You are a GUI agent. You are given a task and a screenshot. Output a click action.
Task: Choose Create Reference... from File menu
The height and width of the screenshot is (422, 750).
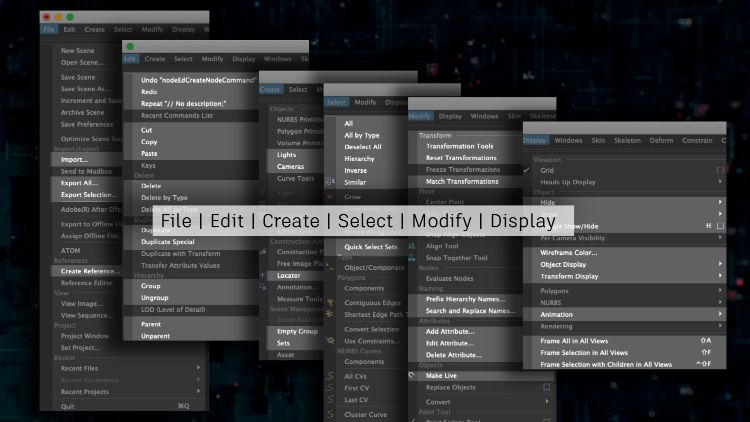(x=92, y=271)
